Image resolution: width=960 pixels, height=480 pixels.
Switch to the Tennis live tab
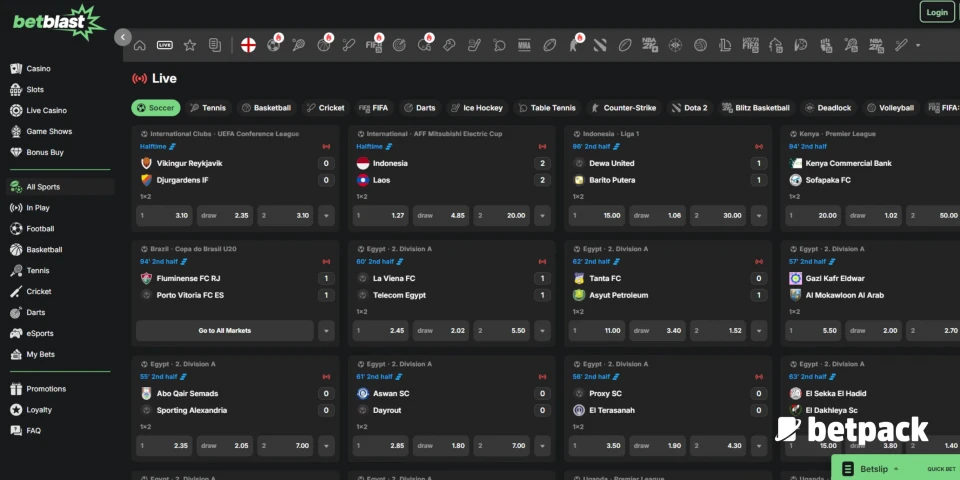tap(208, 108)
